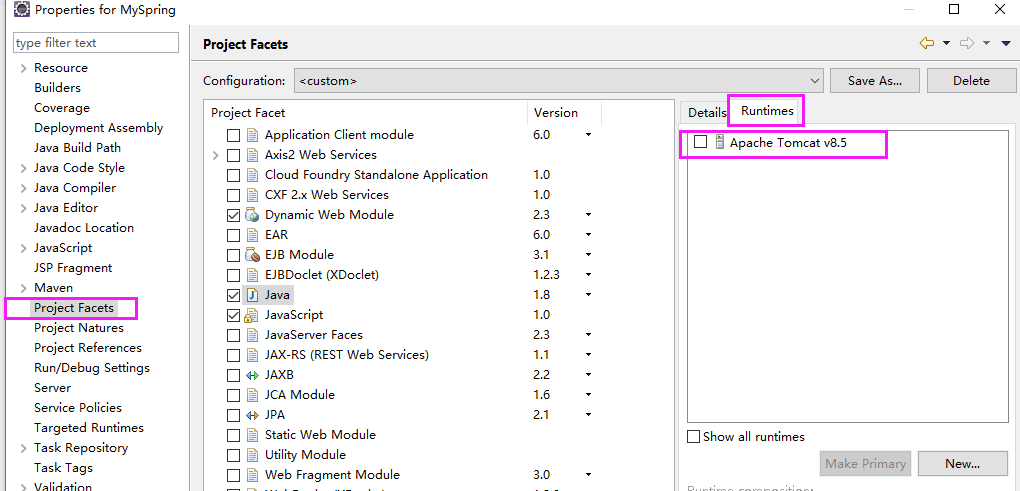This screenshot has height=491, width=1020.
Task: Click the CXF 2.x Web Services icon
Action: pyautogui.click(x=252, y=195)
